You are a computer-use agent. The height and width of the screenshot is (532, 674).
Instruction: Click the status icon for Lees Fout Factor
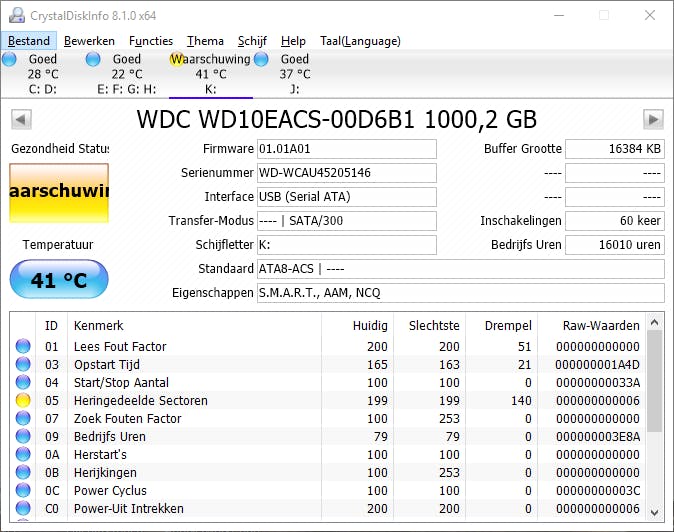click(23, 346)
